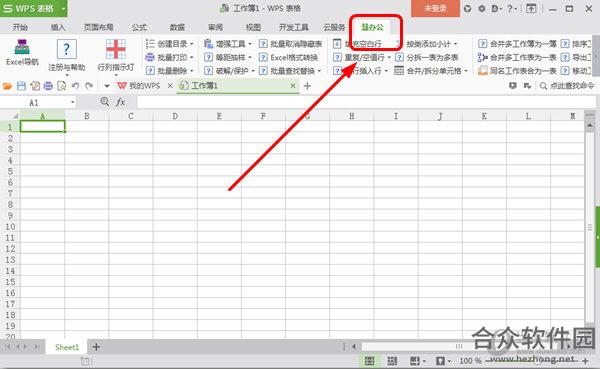This screenshot has height=369, width=600.
Task: Expand the 破解/保护 dropdown arrow
Action: click(x=253, y=71)
